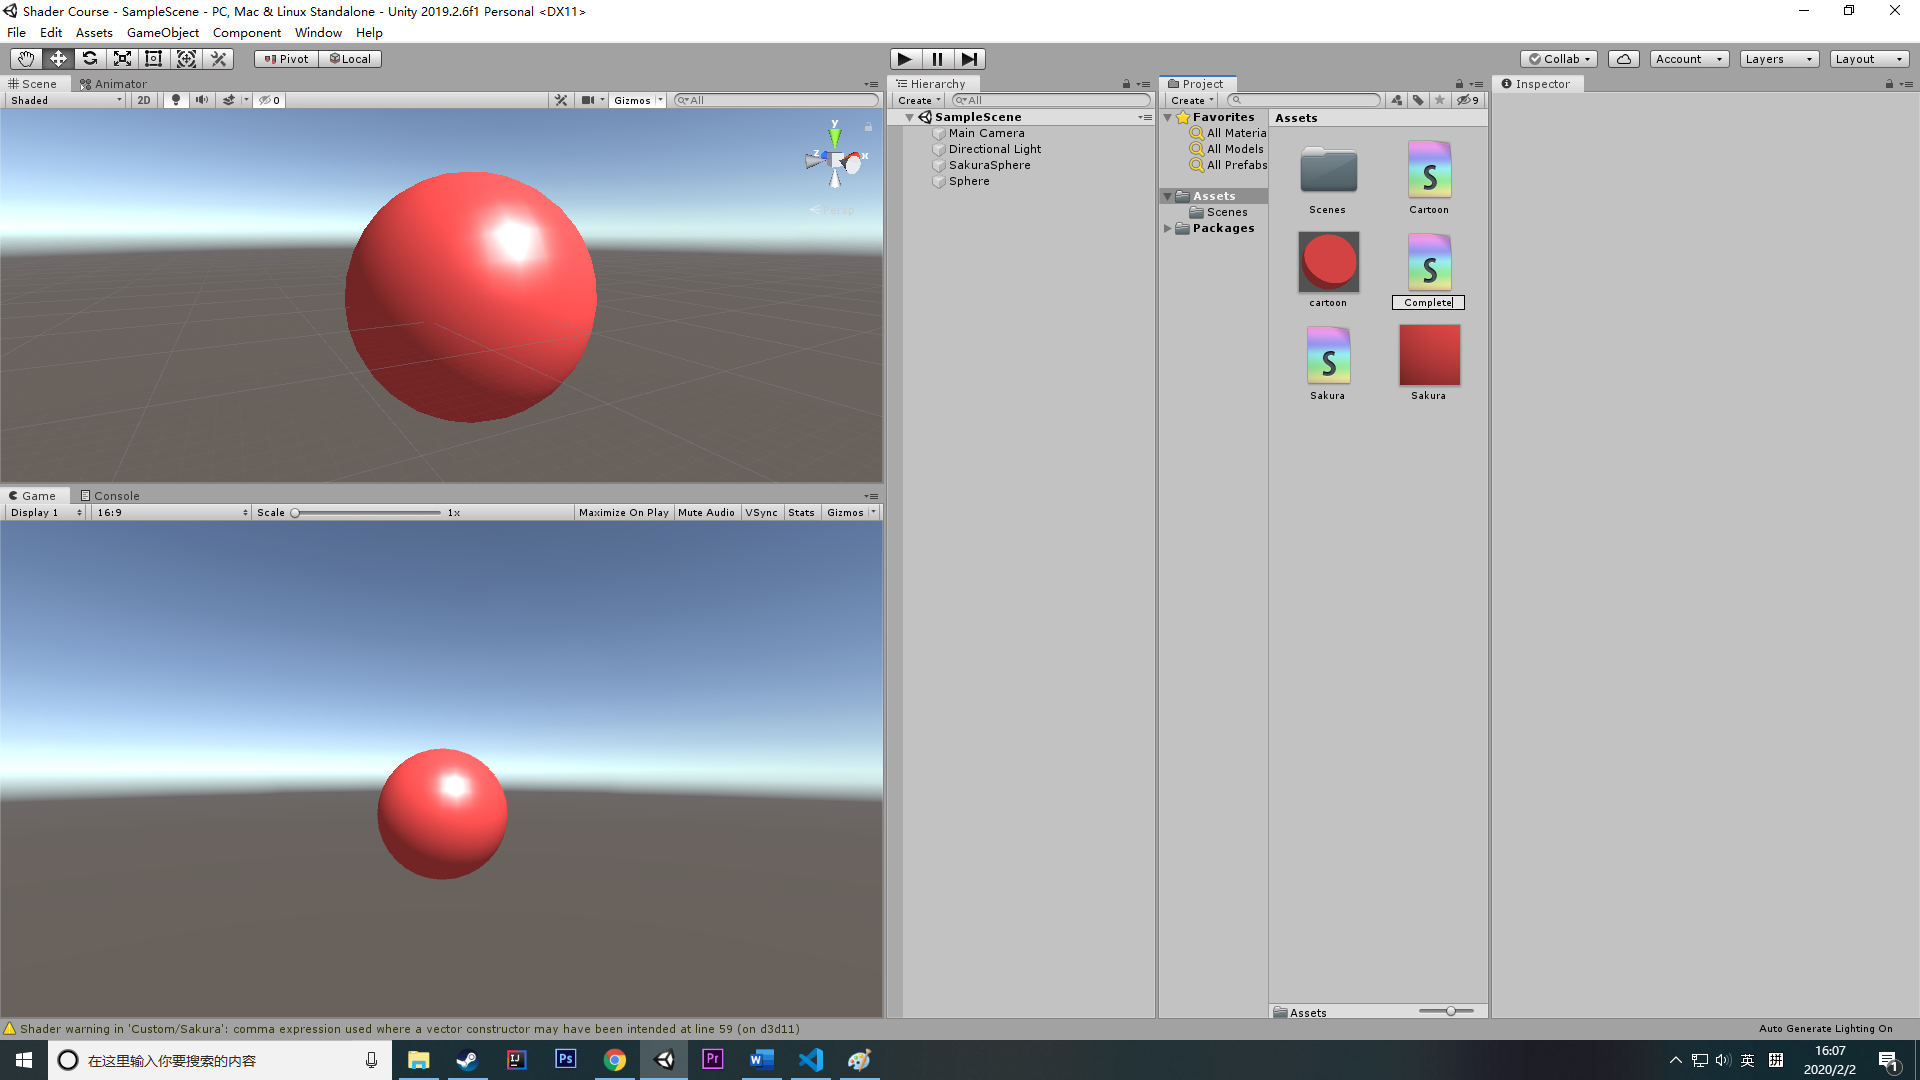Search by Type in Project
Image resolution: width=1920 pixels, height=1080 pixels.
1397,100
